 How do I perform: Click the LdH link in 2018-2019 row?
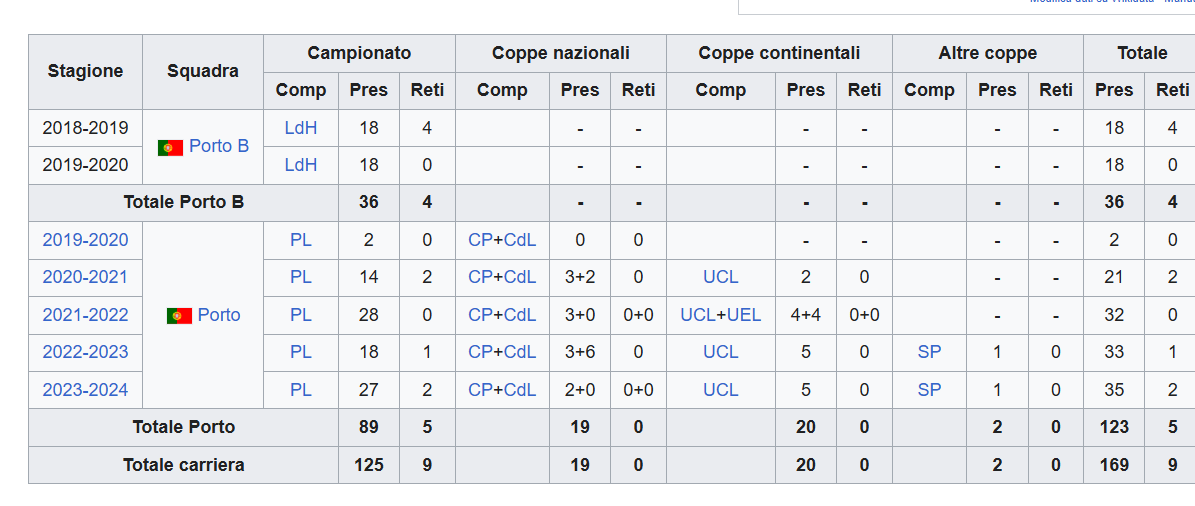tap(301, 128)
